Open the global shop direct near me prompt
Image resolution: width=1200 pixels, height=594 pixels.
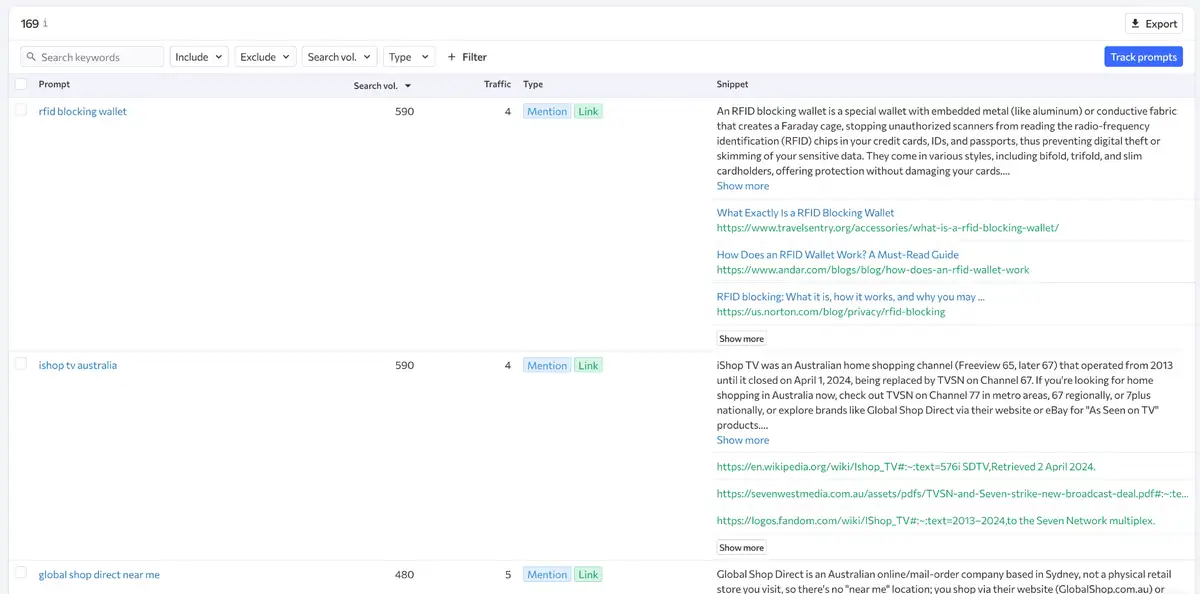click(x=99, y=575)
